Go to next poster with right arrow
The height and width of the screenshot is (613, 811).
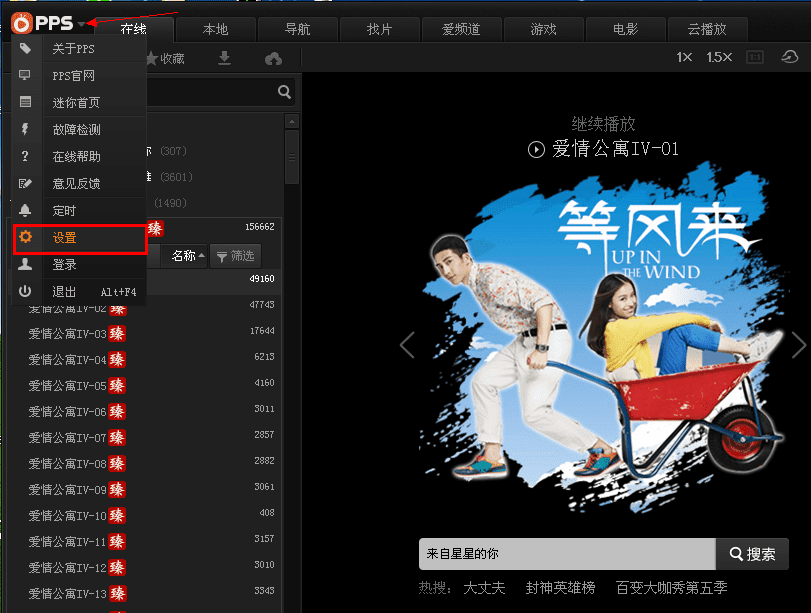tap(799, 345)
